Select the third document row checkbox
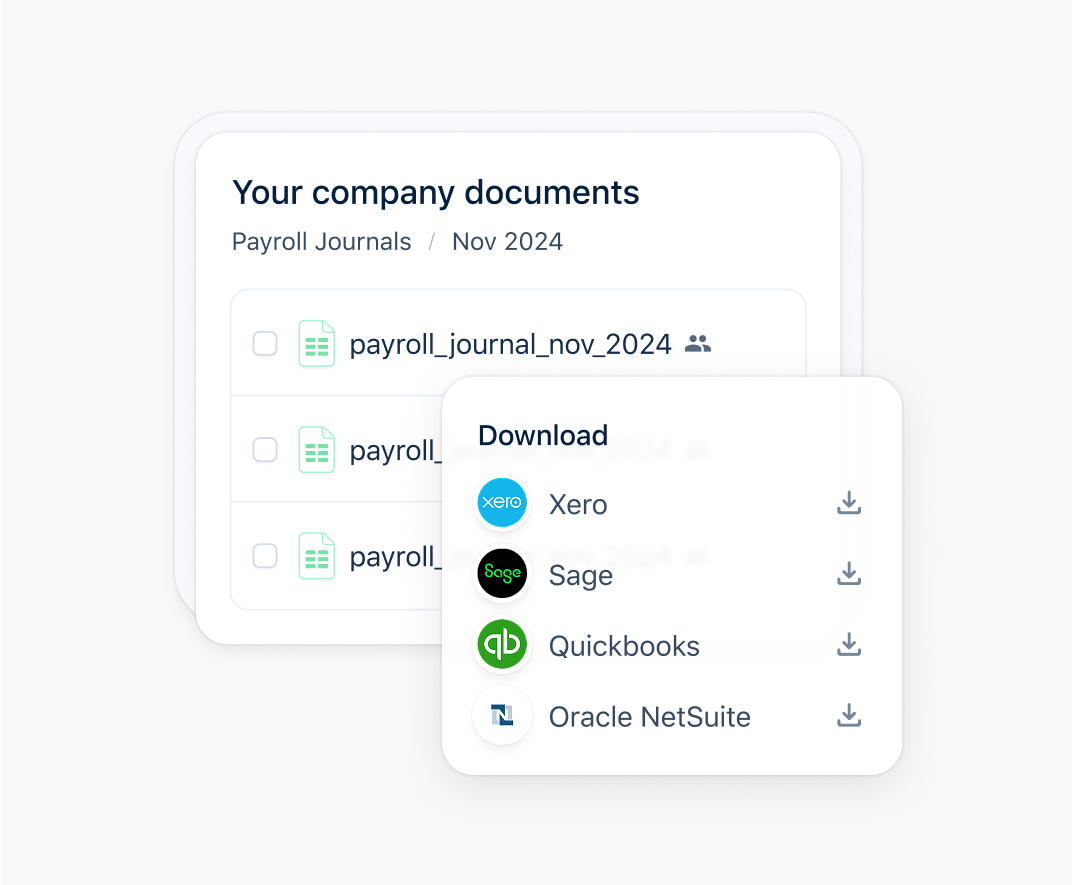 (265, 556)
